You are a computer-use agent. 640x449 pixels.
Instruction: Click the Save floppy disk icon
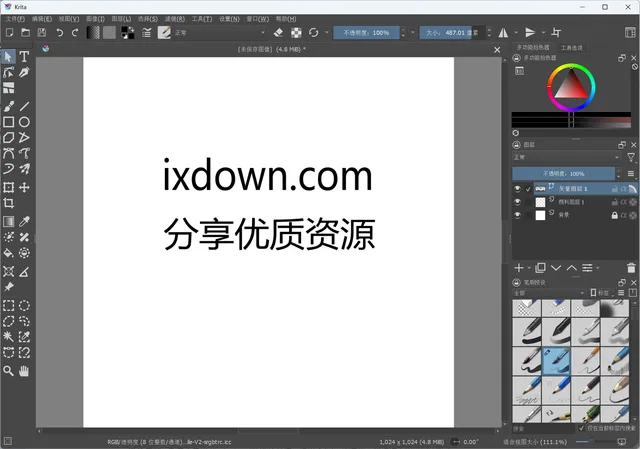point(42,33)
